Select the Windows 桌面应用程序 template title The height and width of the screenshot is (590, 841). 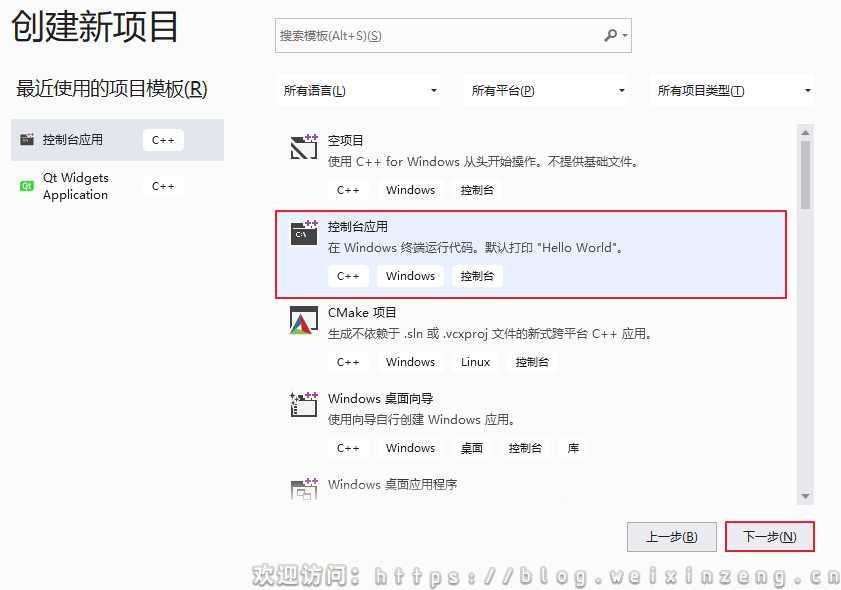[x=393, y=484]
